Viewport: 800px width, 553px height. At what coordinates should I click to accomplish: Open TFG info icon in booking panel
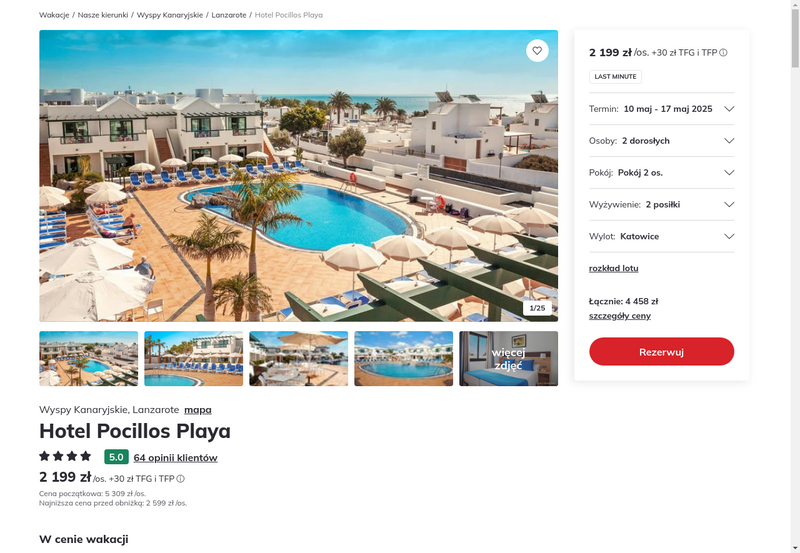click(x=723, y=53)
